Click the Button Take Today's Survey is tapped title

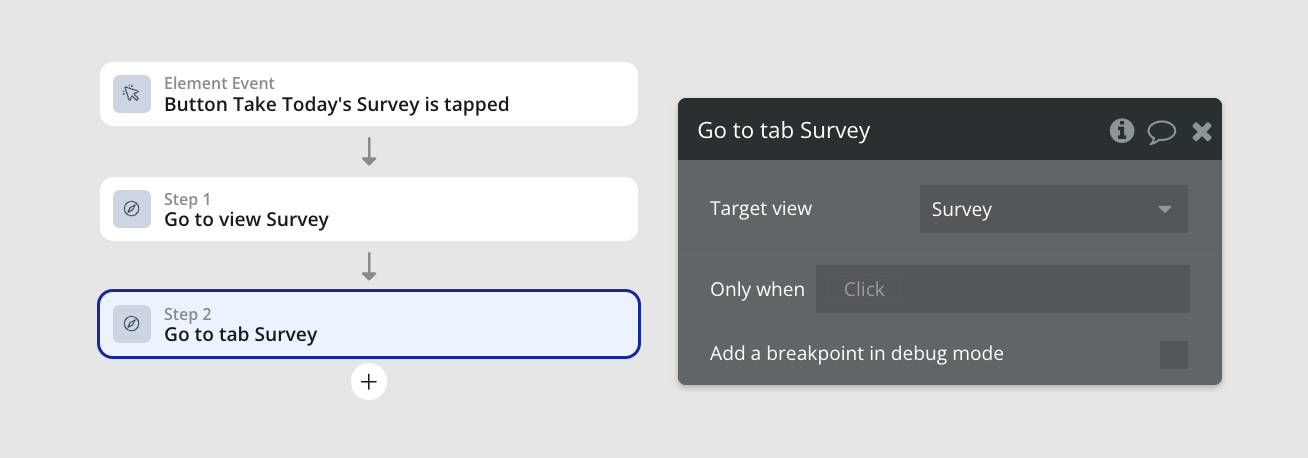tap(337, 104)
